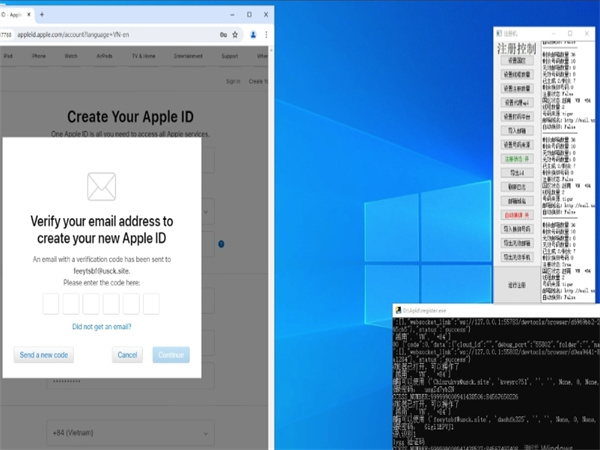Image resolution: width=600 pixels, height=450 pixels.
Task: Click the 'Did not get an email?' link
Action: tap(101, 327)
